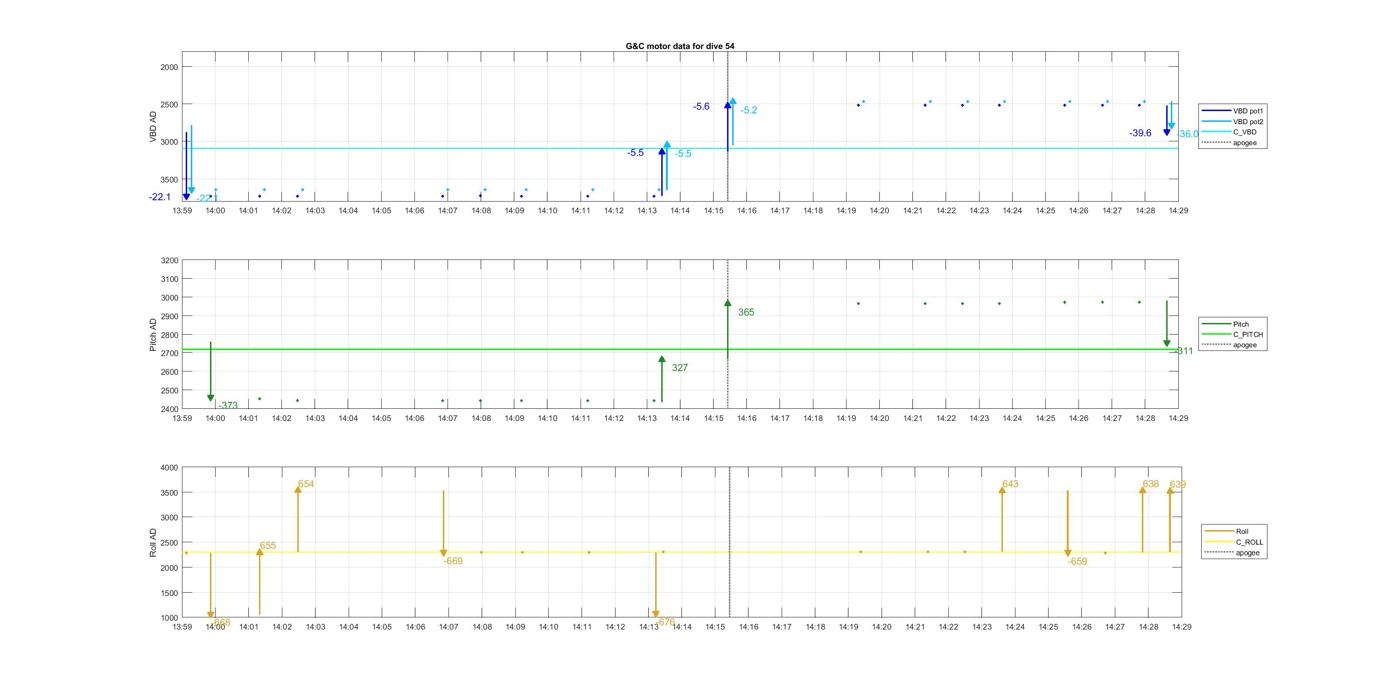
Task: Click the "-5.6" VBD annotation
Action: (x=701, y=106)
